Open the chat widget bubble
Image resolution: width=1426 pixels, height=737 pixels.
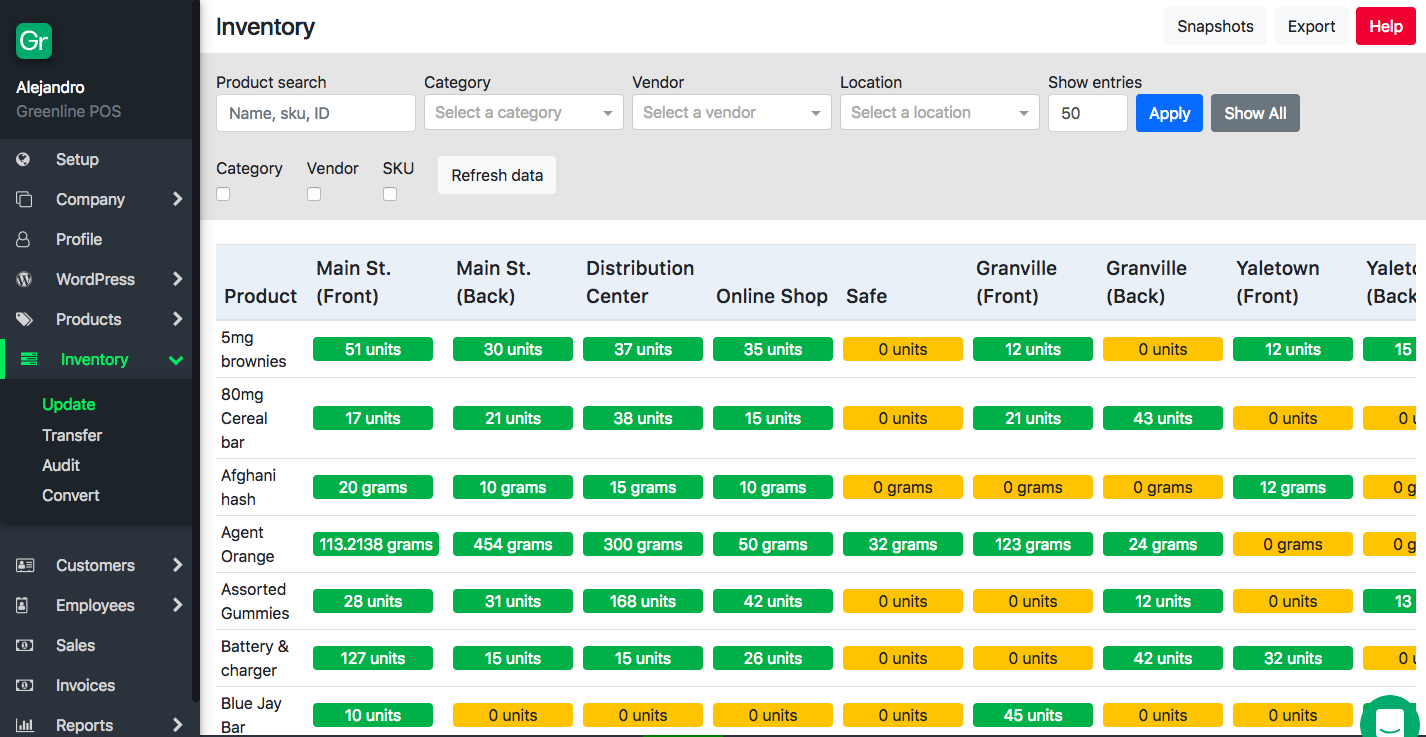1389,719
